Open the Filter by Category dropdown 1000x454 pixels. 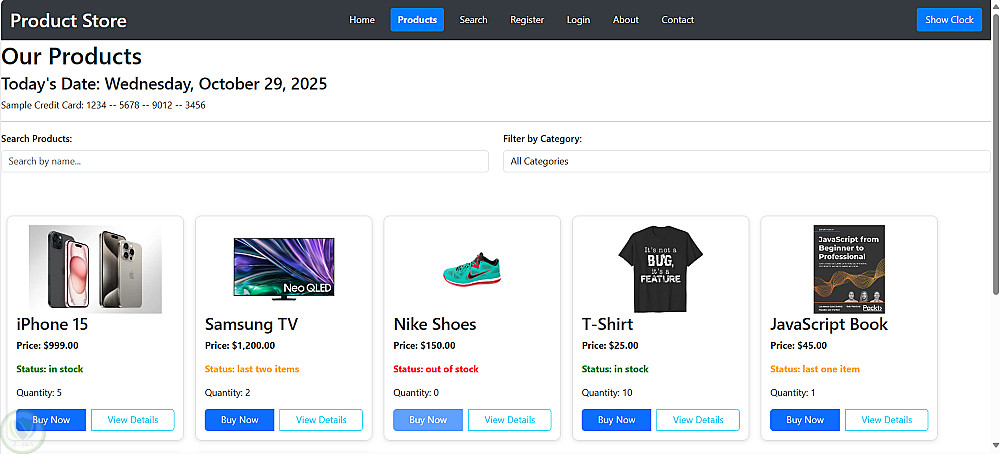tap(746, 161)
